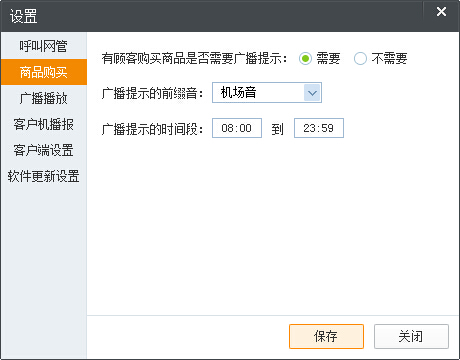Show the 软件更新设置 page
The image size is (460, 360).
[x=44, y=176]
